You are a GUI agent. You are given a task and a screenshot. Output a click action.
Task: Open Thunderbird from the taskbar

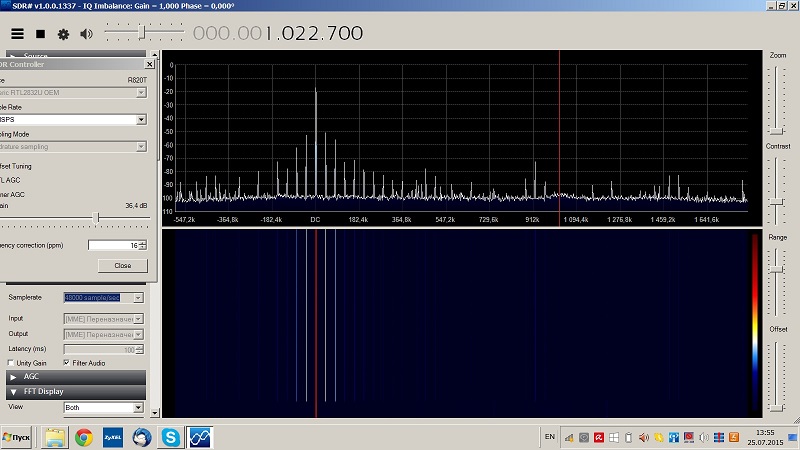point(142,438)
